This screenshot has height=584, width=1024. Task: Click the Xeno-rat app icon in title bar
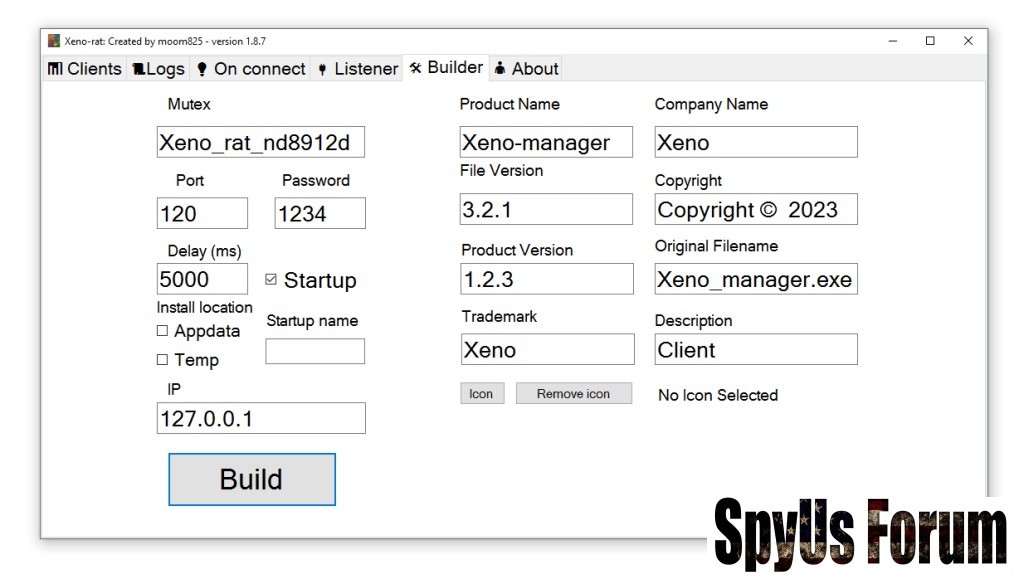pos(54,41)
